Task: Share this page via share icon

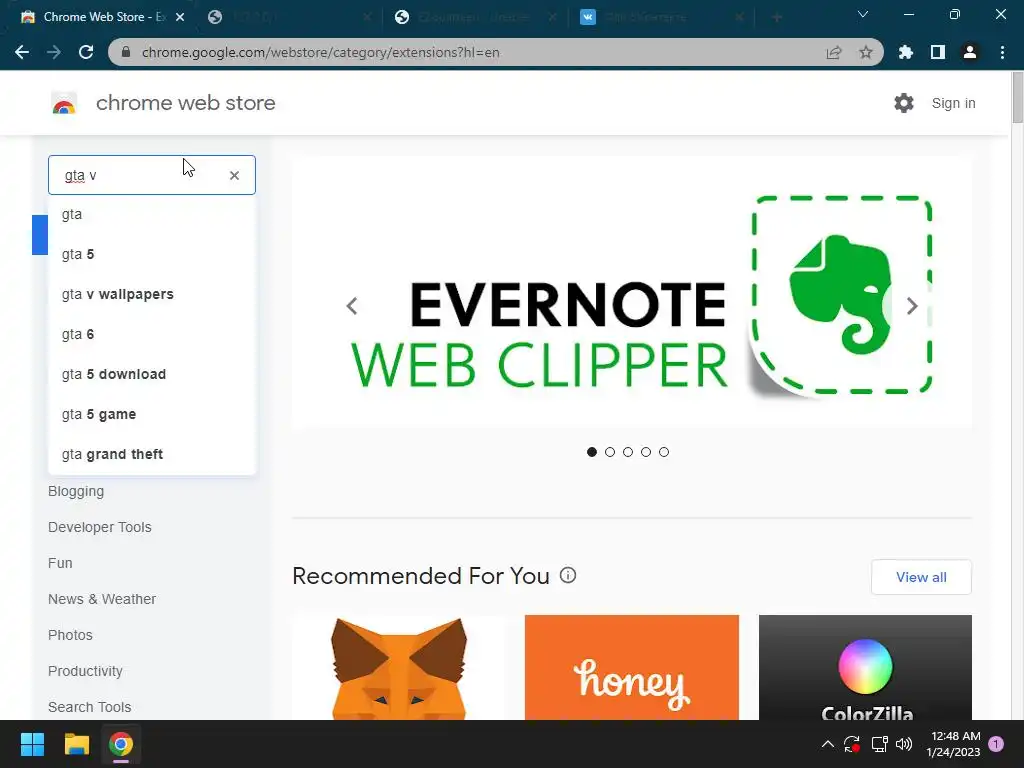Action: pos(833,52)
